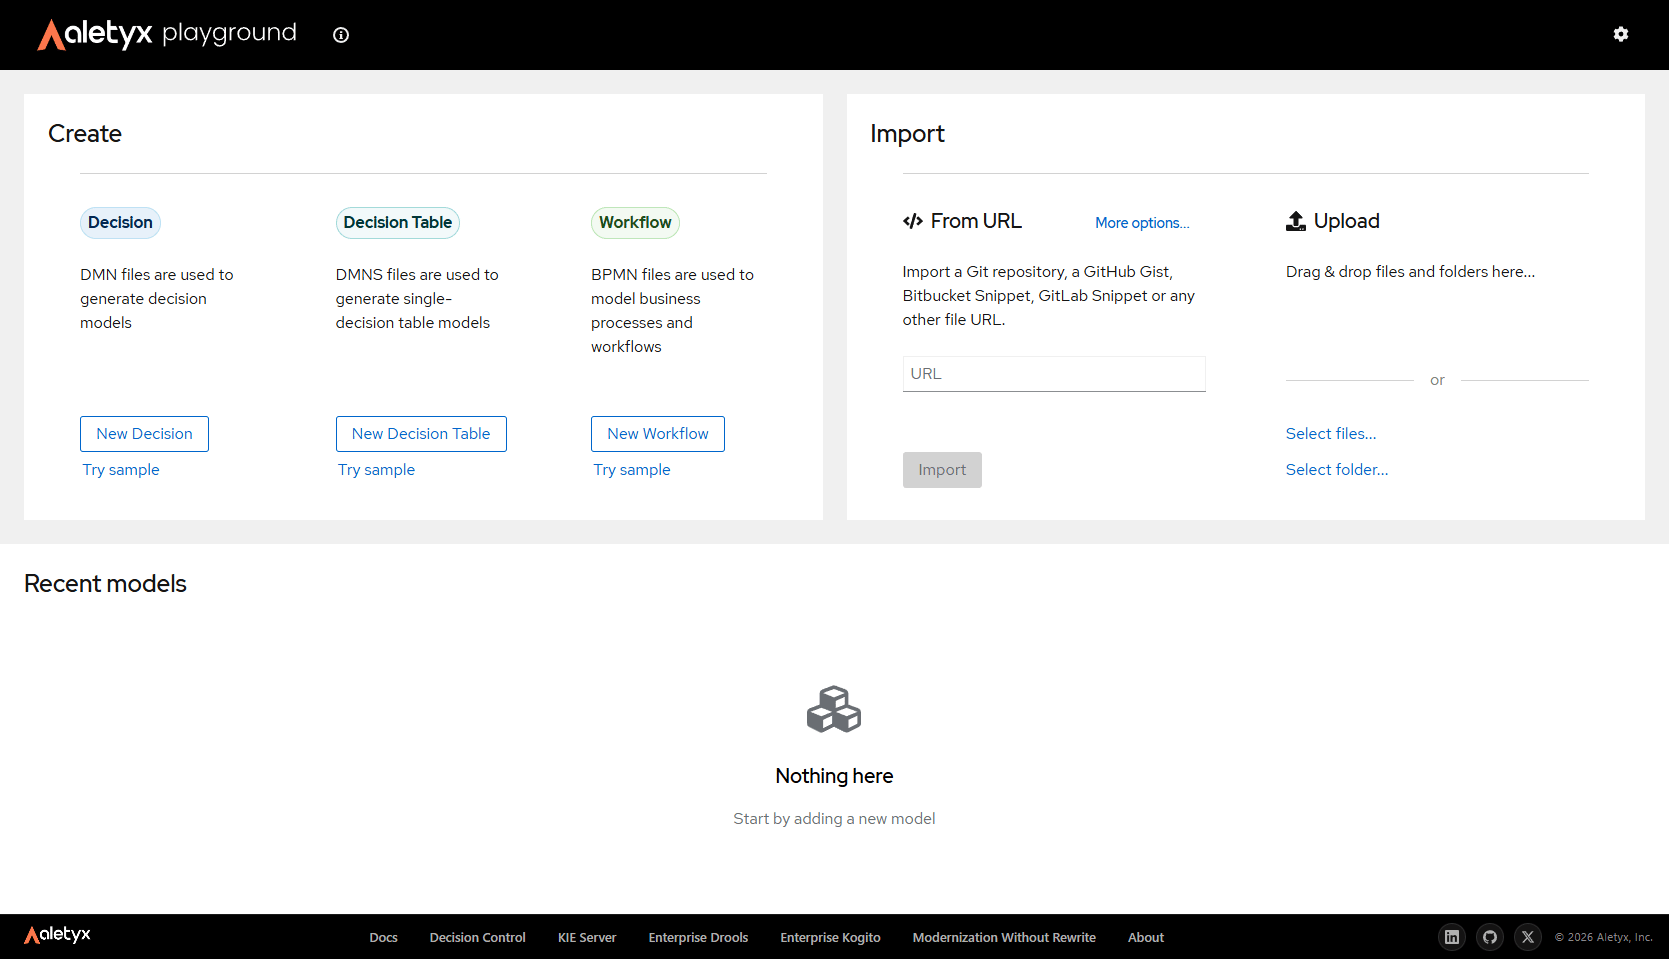Open the GitHub icon in footer
The image size is (1669, 959).
(x=1490, y=937)
